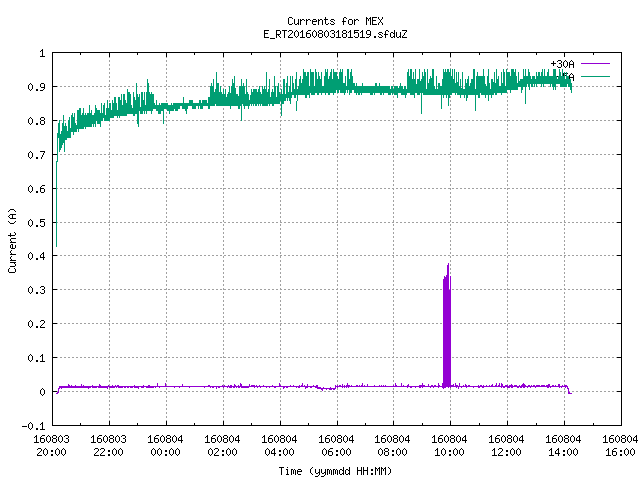Click y-axis tick label "0.3"

tap(36, 290)
